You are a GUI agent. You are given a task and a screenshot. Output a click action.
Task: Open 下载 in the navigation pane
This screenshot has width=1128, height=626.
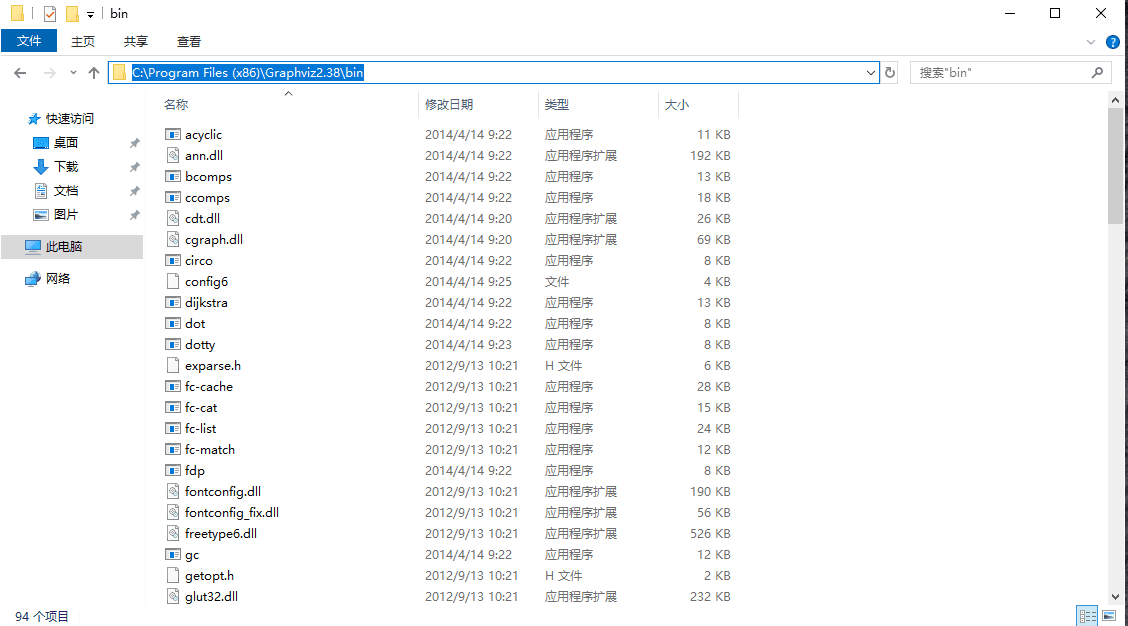click(x=65, y=167)
